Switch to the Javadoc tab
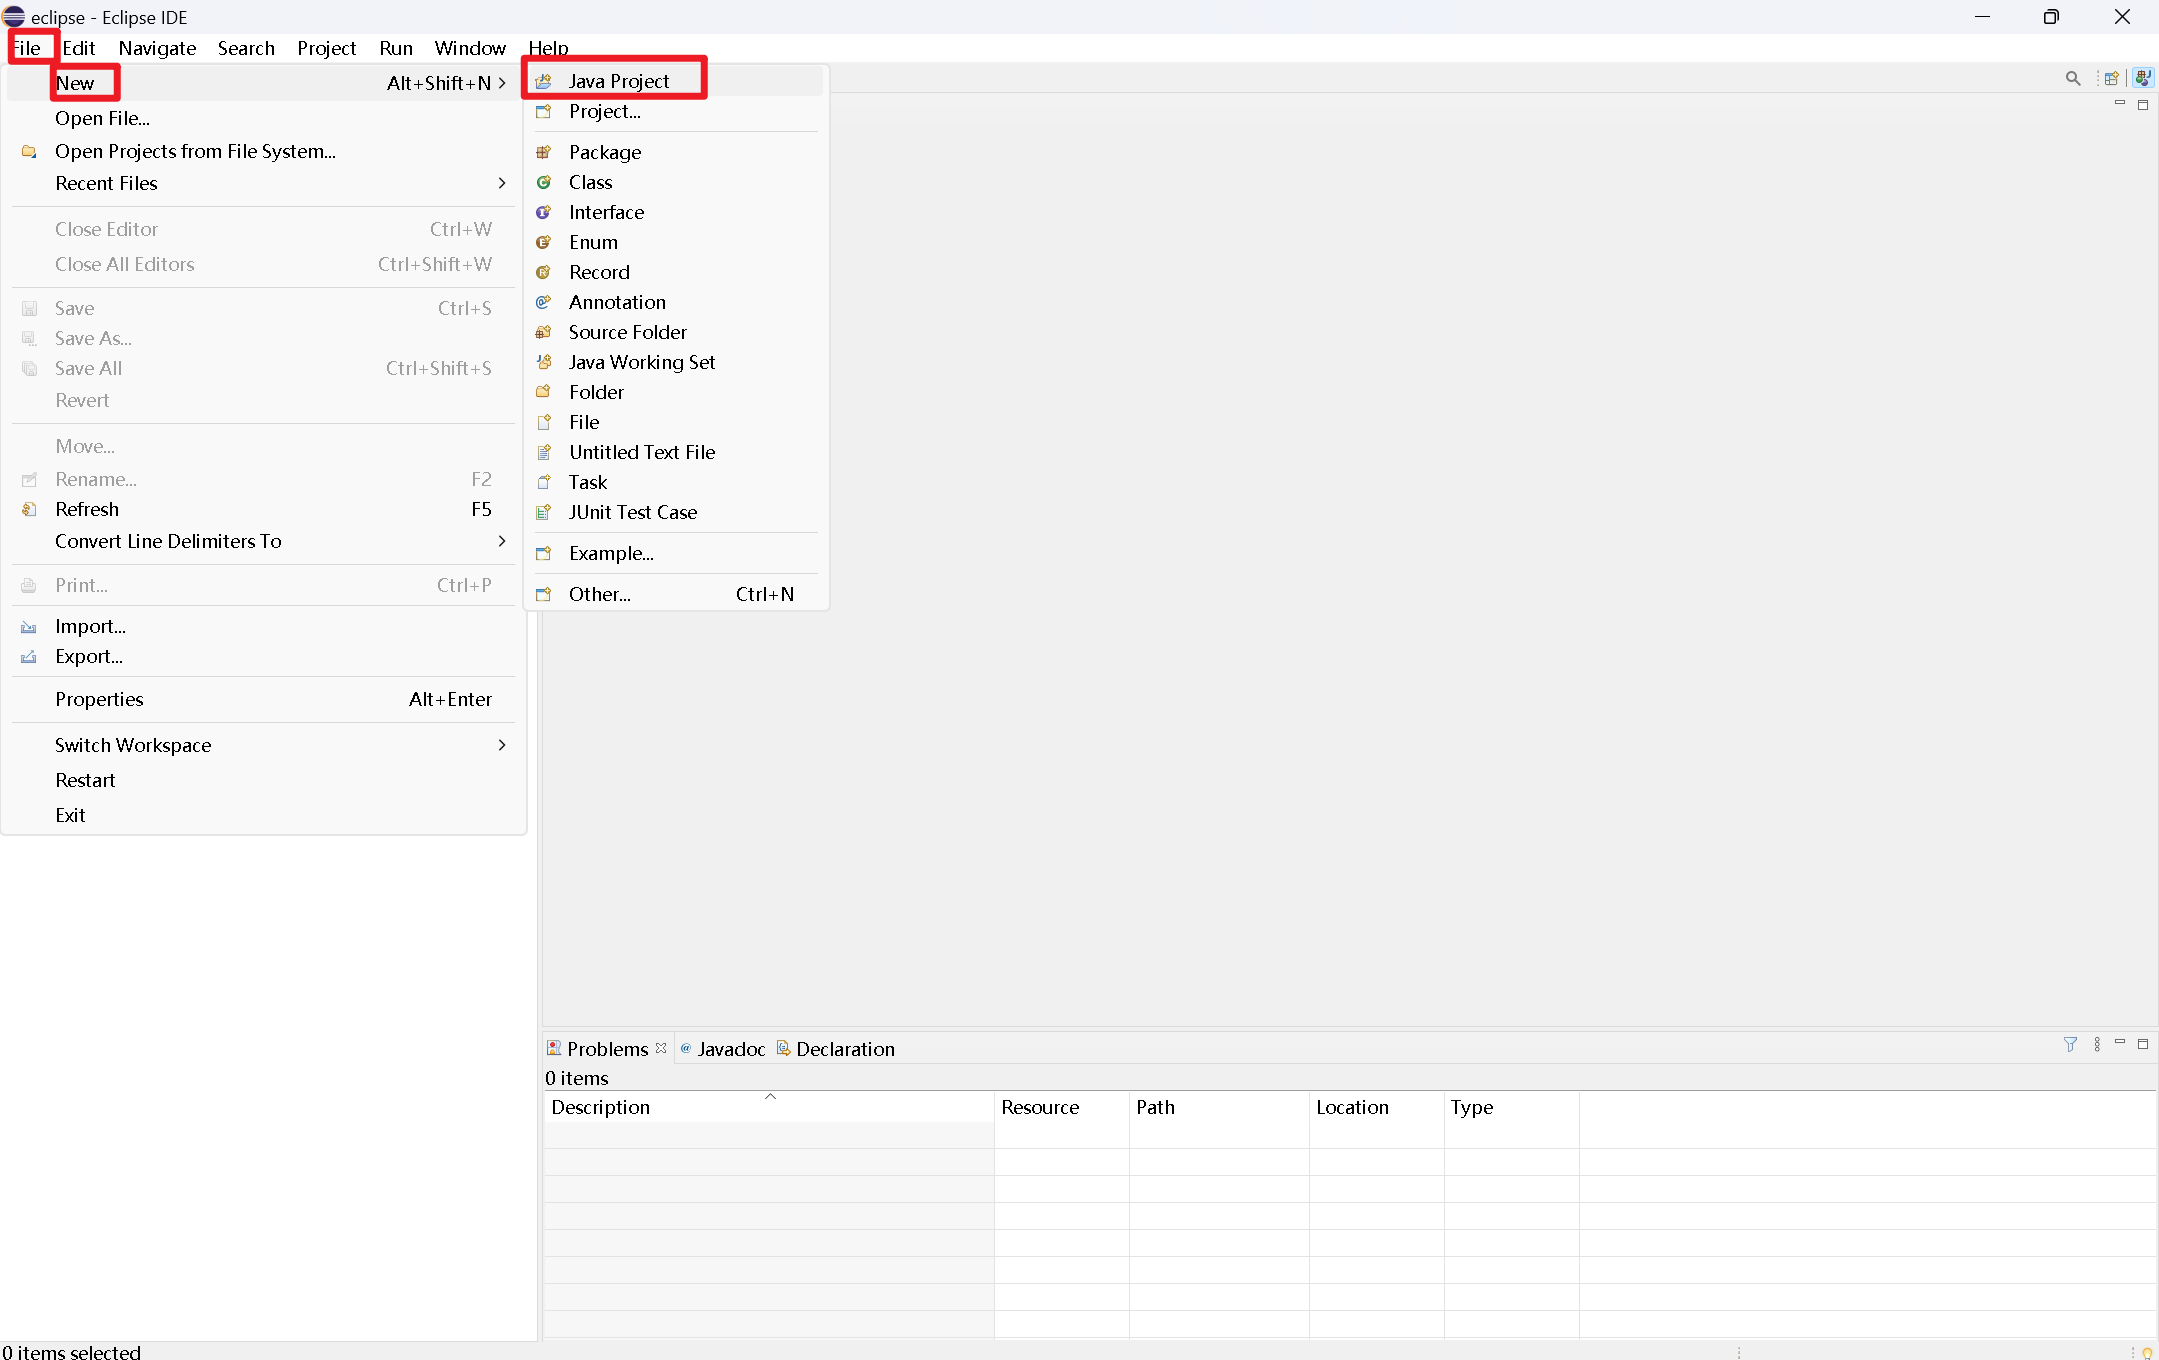Viewport: 2159px width, 1360px height. [x=730, y=1049]
